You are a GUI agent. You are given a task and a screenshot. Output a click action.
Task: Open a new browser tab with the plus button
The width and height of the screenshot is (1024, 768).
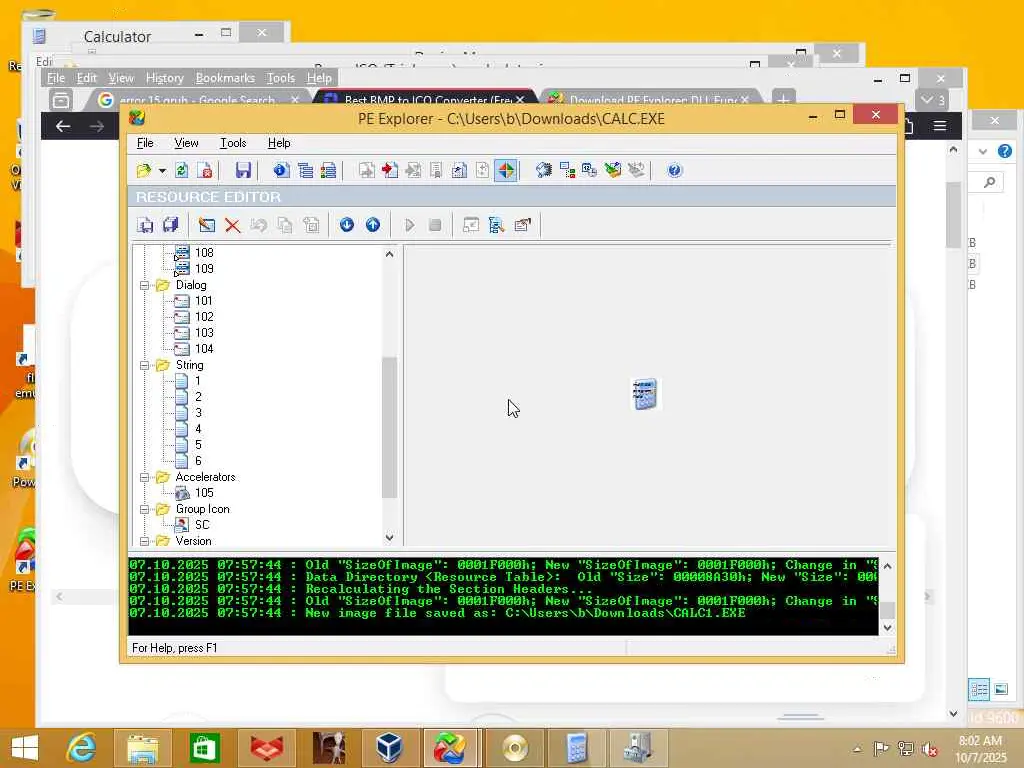coord(783,100)
